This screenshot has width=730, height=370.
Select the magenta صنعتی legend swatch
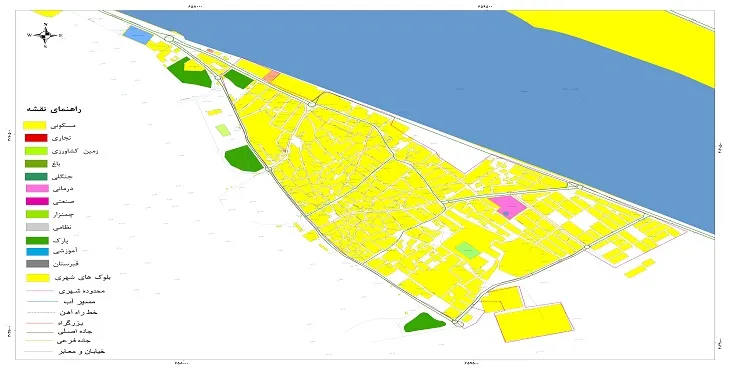[x=37, y=202]
